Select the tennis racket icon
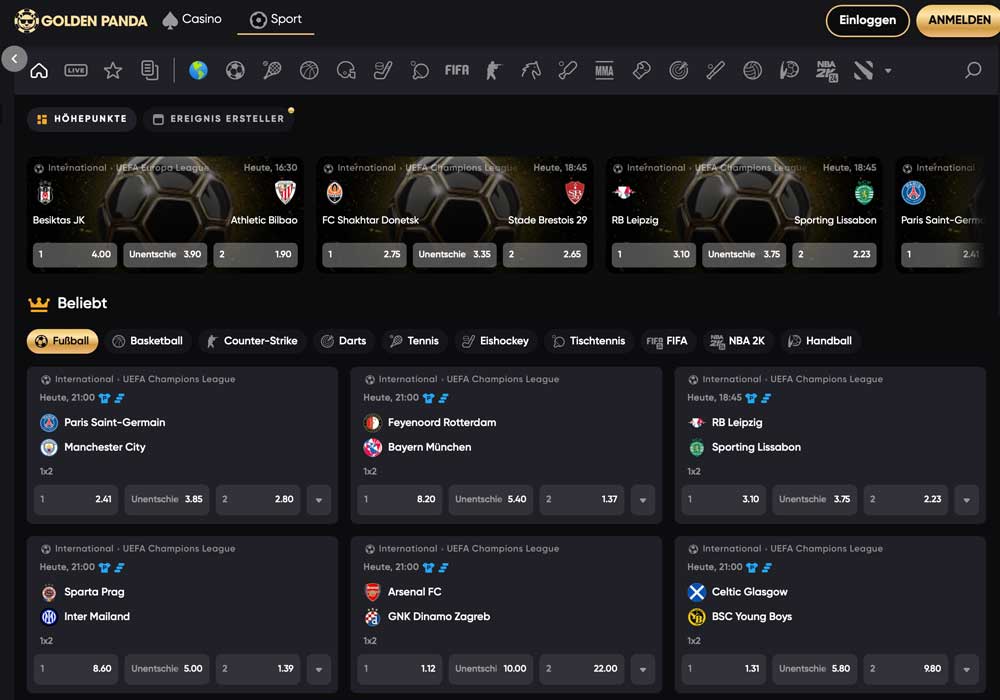This screenshot has width=1000, height=700. [272, 70]
